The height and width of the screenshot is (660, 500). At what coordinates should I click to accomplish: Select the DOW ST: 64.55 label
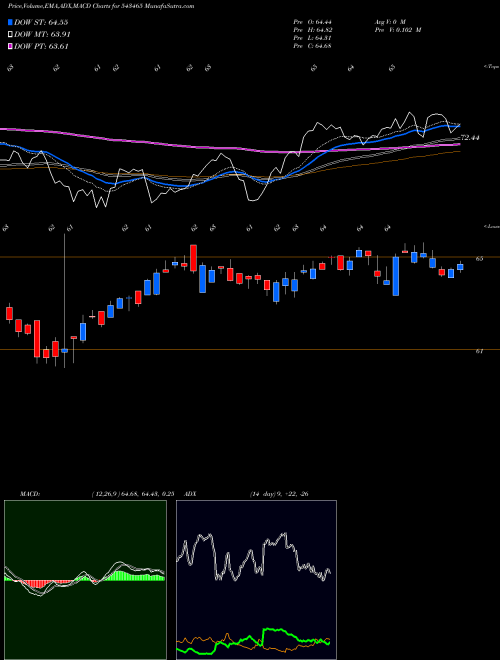click(41, 22)
